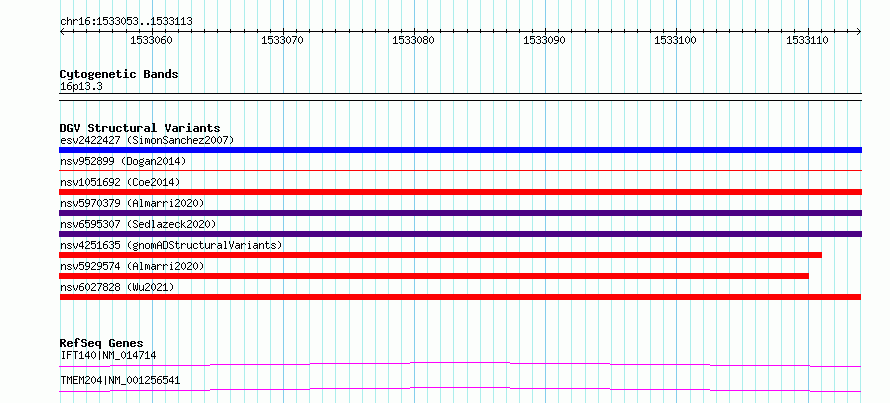This screenshot has height=403, width=890.
Task: Open variant nsv6027828 (Wu2021) label
Action: point(117,287)
